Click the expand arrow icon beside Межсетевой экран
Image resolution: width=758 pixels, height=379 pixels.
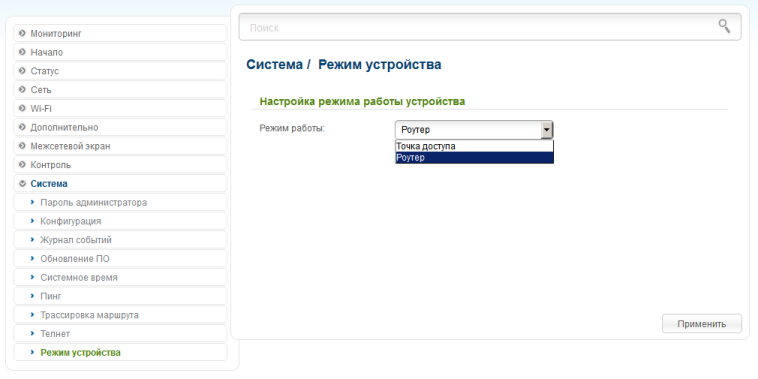(x=22, y=146)
